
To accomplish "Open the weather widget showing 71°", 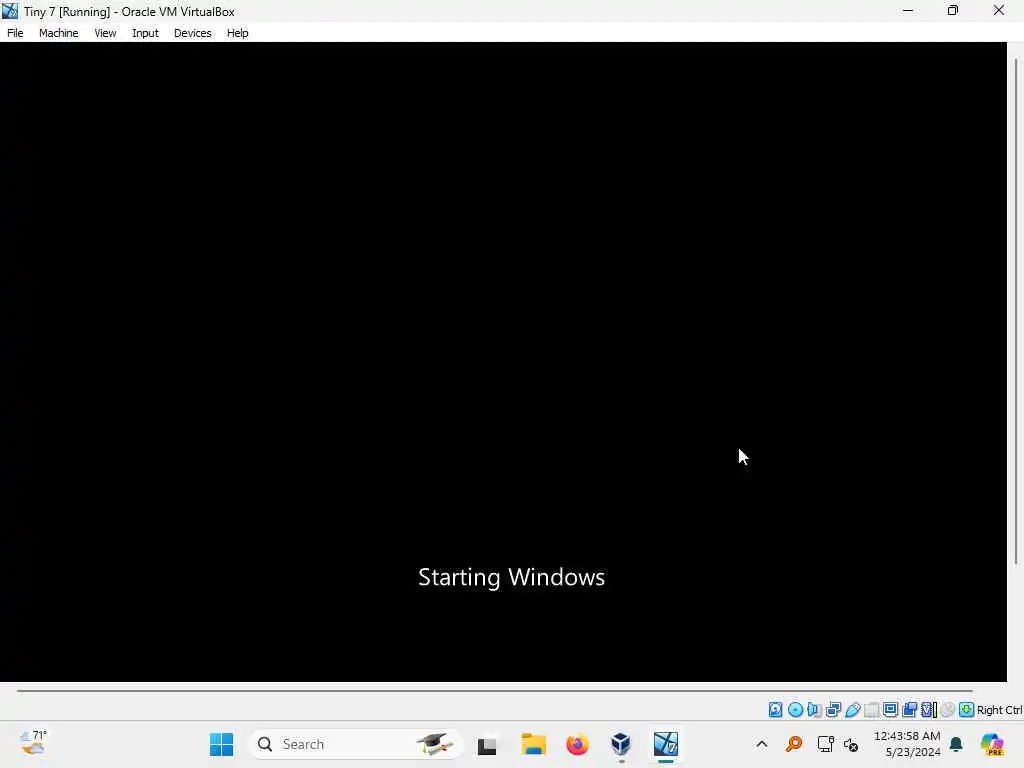I will coord(33,743).
